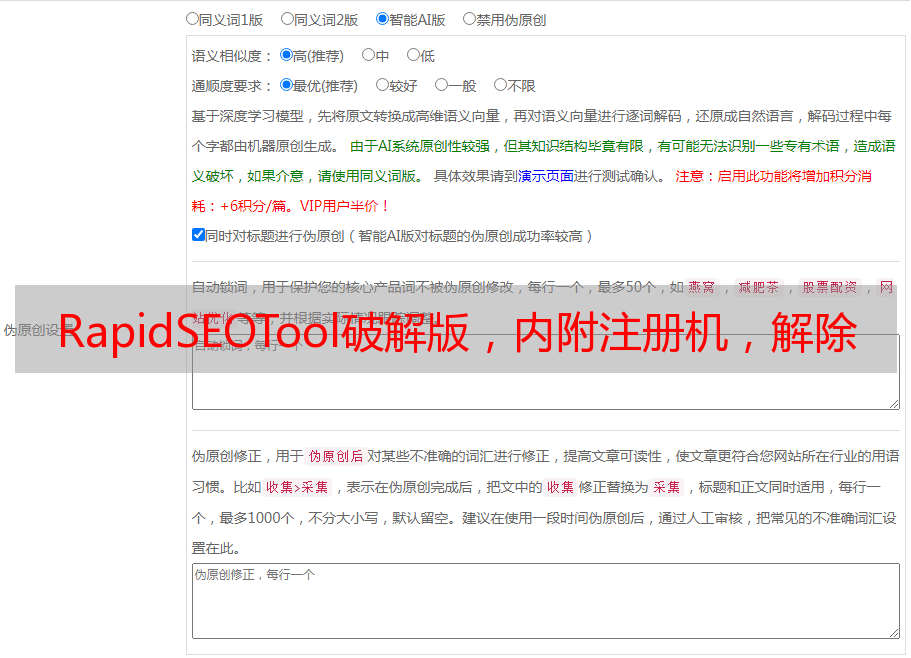Set 通顺度要求 to 最优(推荐)
Screen dimensions: 911x658
tap(286, 85)
